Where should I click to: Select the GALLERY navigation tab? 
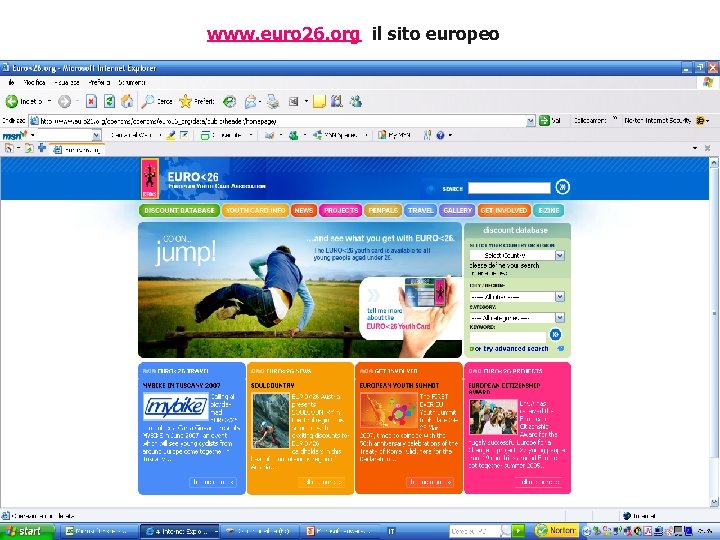pyautogui.click(x=457, y=210)
